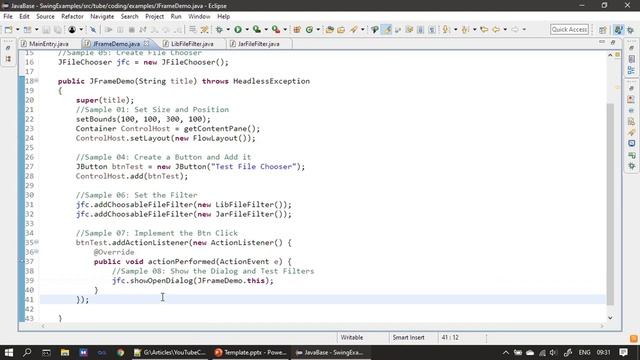Open the Refactor menu
This screenshot has height=360, width=640.
pos(72,16)
